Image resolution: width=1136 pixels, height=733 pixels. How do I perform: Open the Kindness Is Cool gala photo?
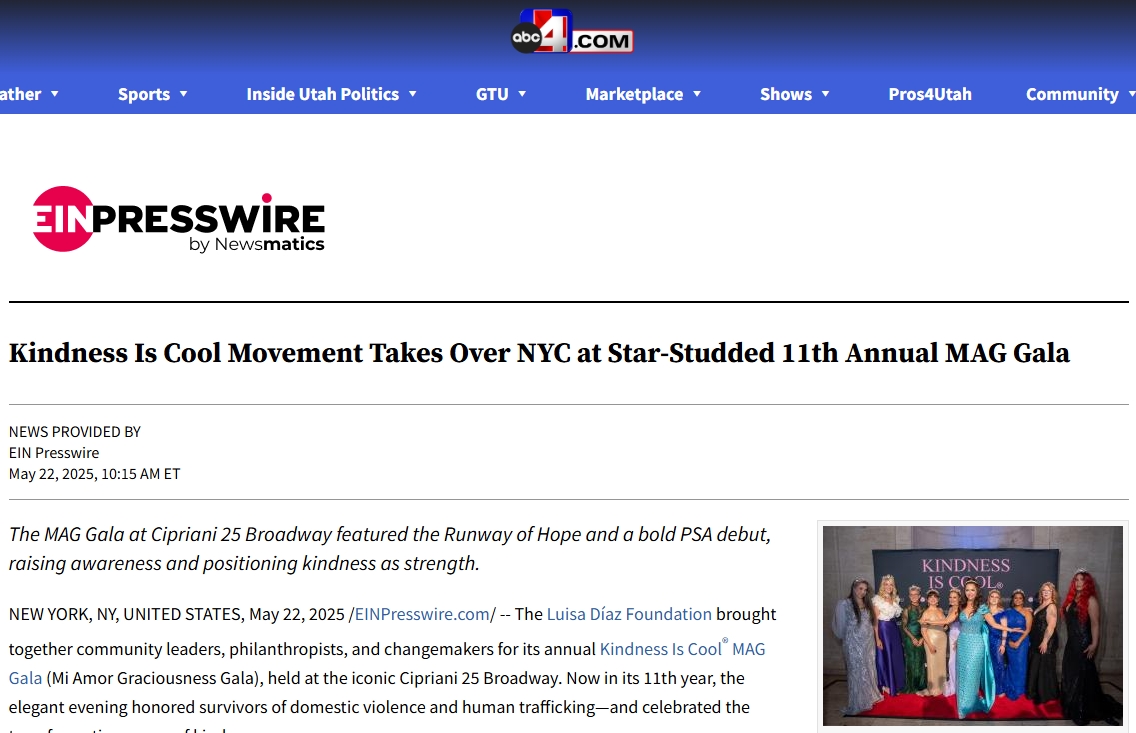coord(972,626)
